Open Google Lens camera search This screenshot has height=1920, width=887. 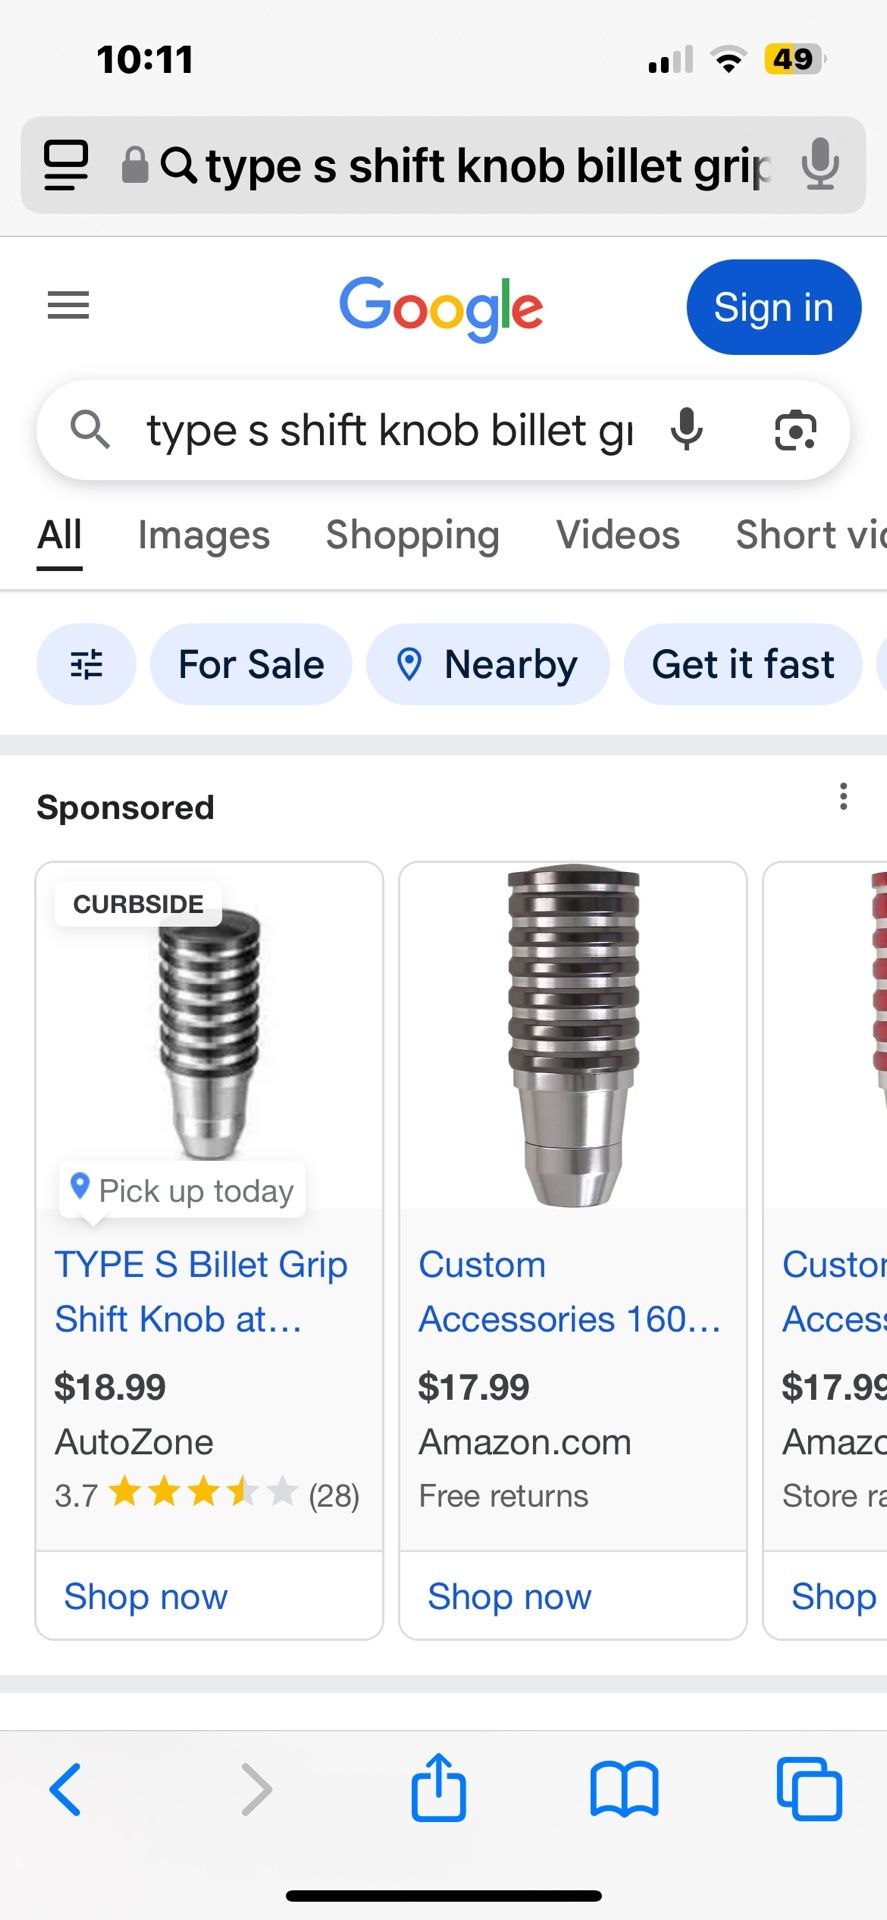[795, 430]
